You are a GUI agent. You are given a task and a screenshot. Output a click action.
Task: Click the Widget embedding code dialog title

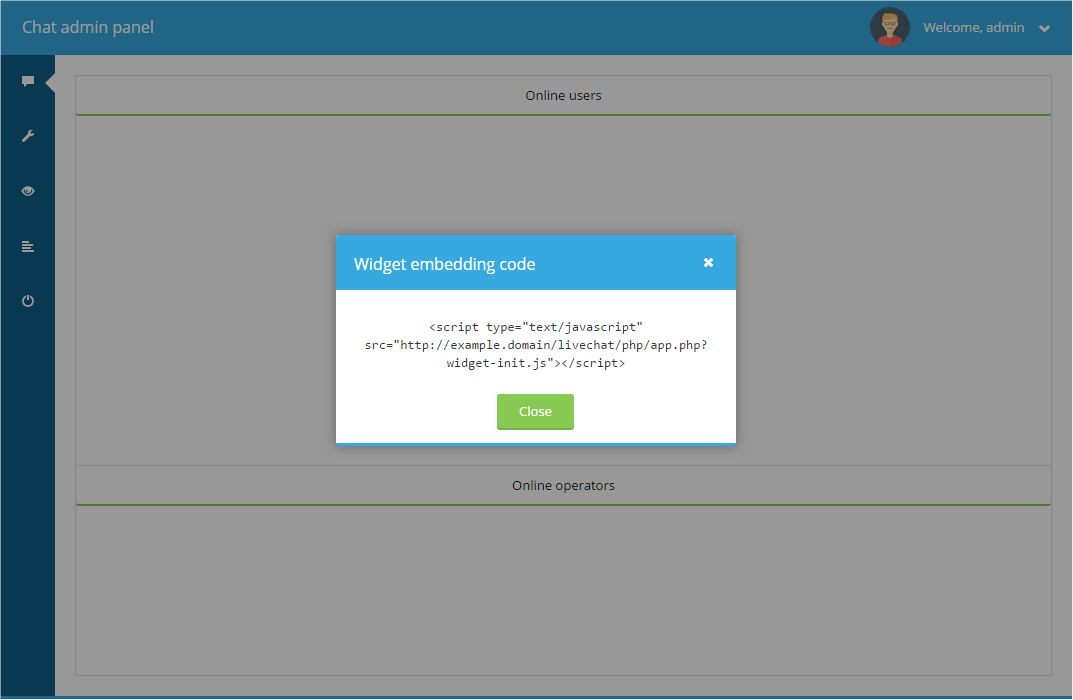click(x=444, y=264)
